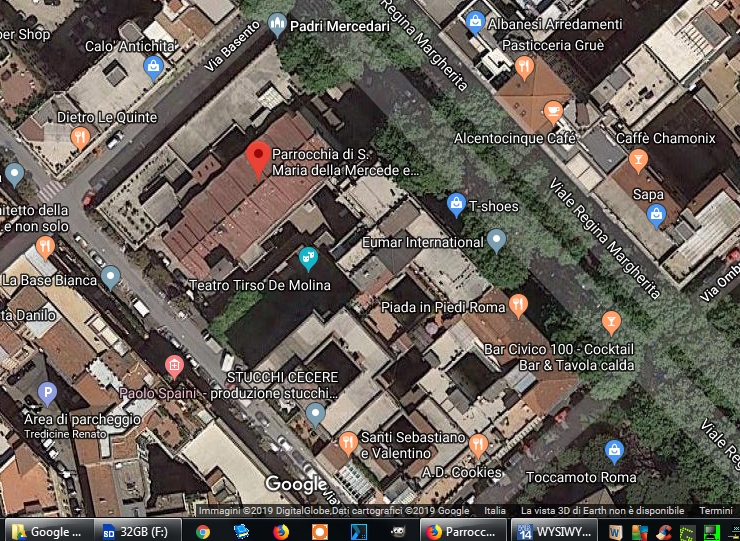The height and width of the screenshot is (541, 740).
Task: Click the Paolo Spaini label text
Action: pos(157,393)
